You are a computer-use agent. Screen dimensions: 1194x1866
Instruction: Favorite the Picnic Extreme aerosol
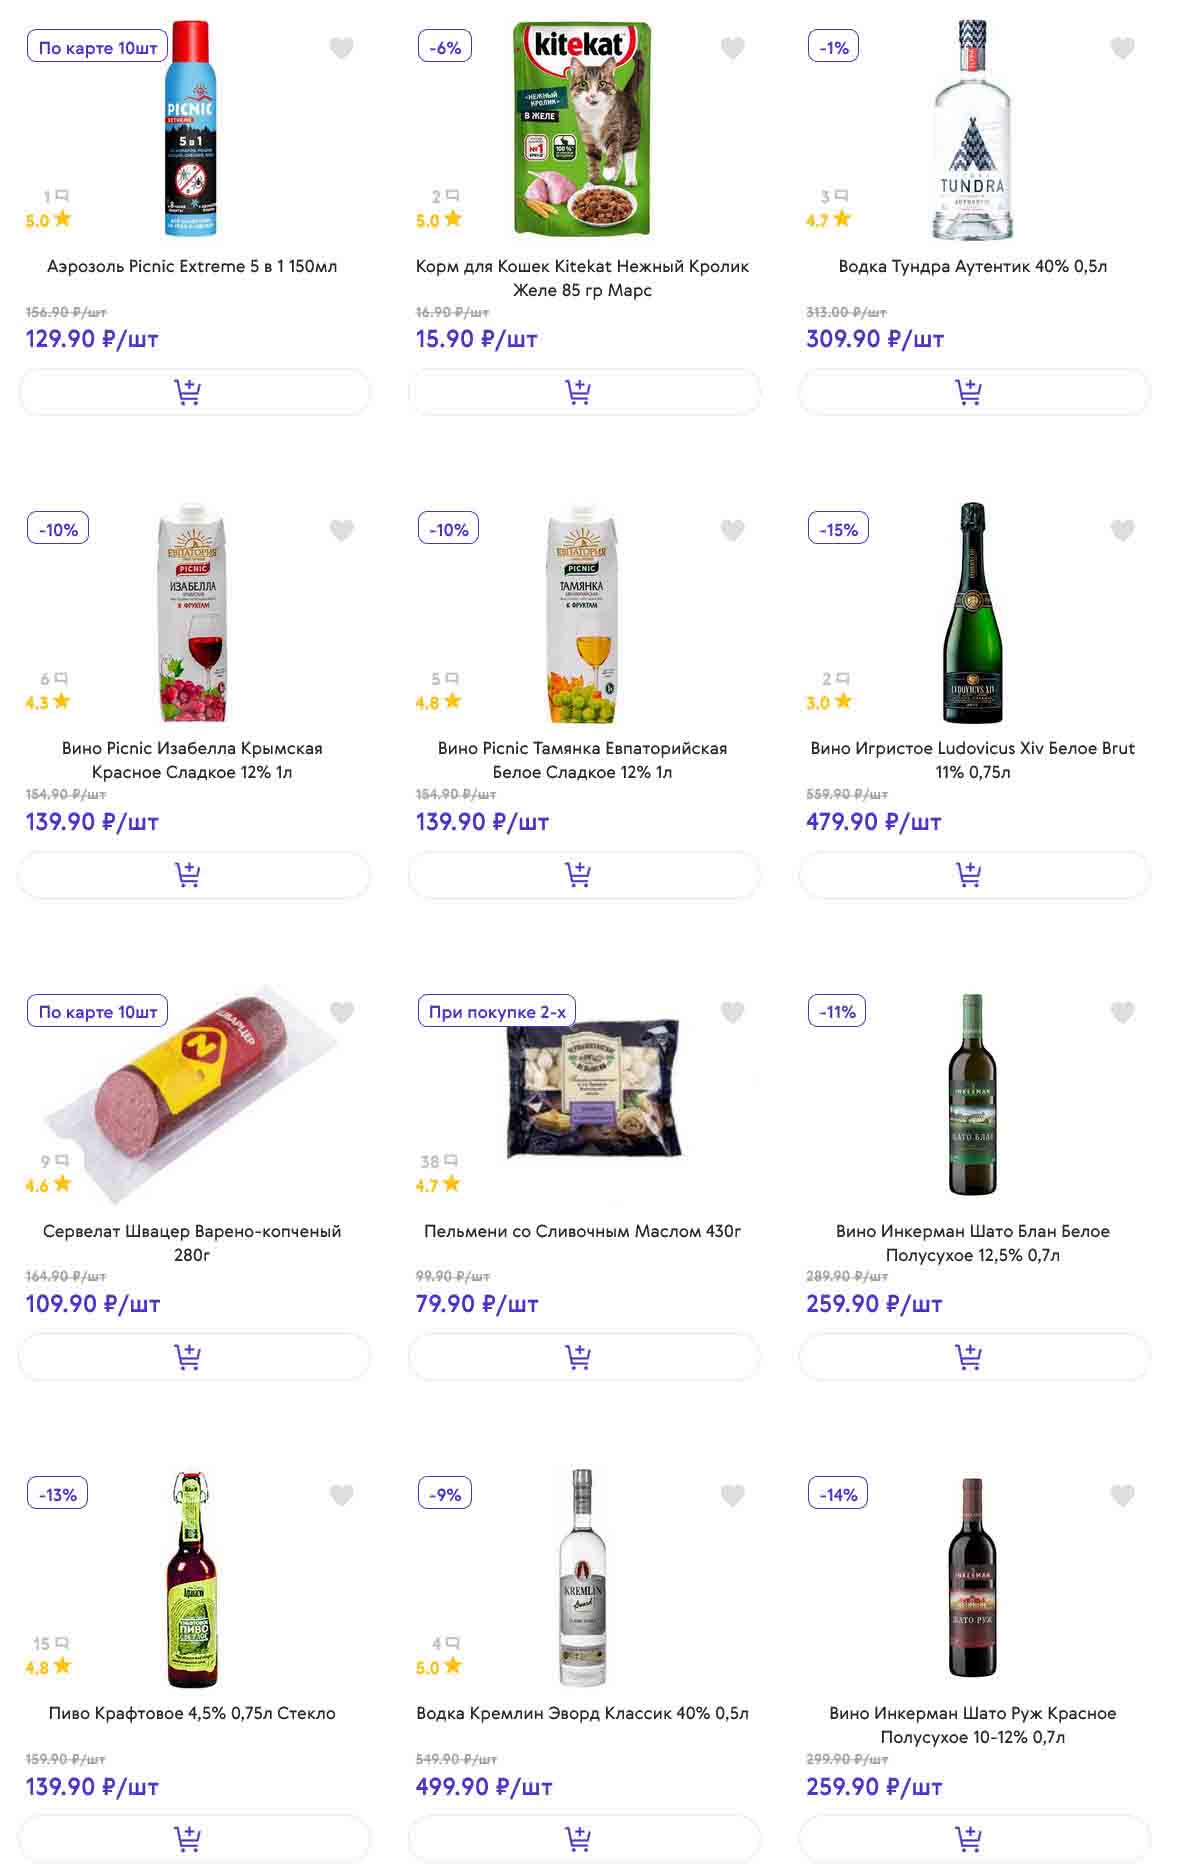point(342,48)
